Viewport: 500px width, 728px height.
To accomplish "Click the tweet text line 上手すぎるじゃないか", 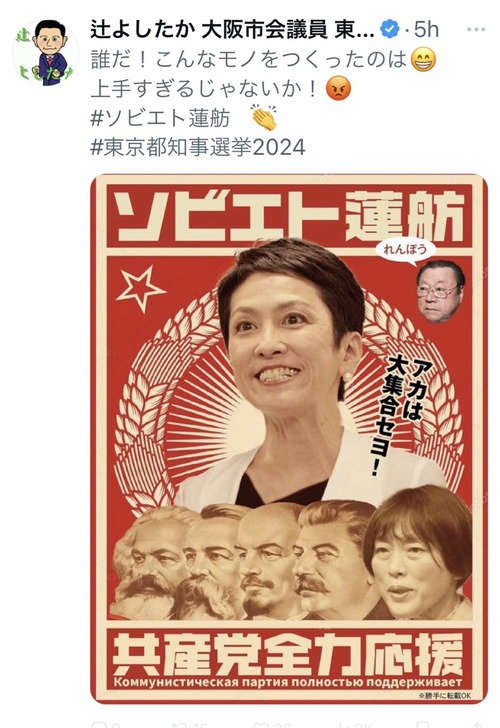I will coord(204,89).
